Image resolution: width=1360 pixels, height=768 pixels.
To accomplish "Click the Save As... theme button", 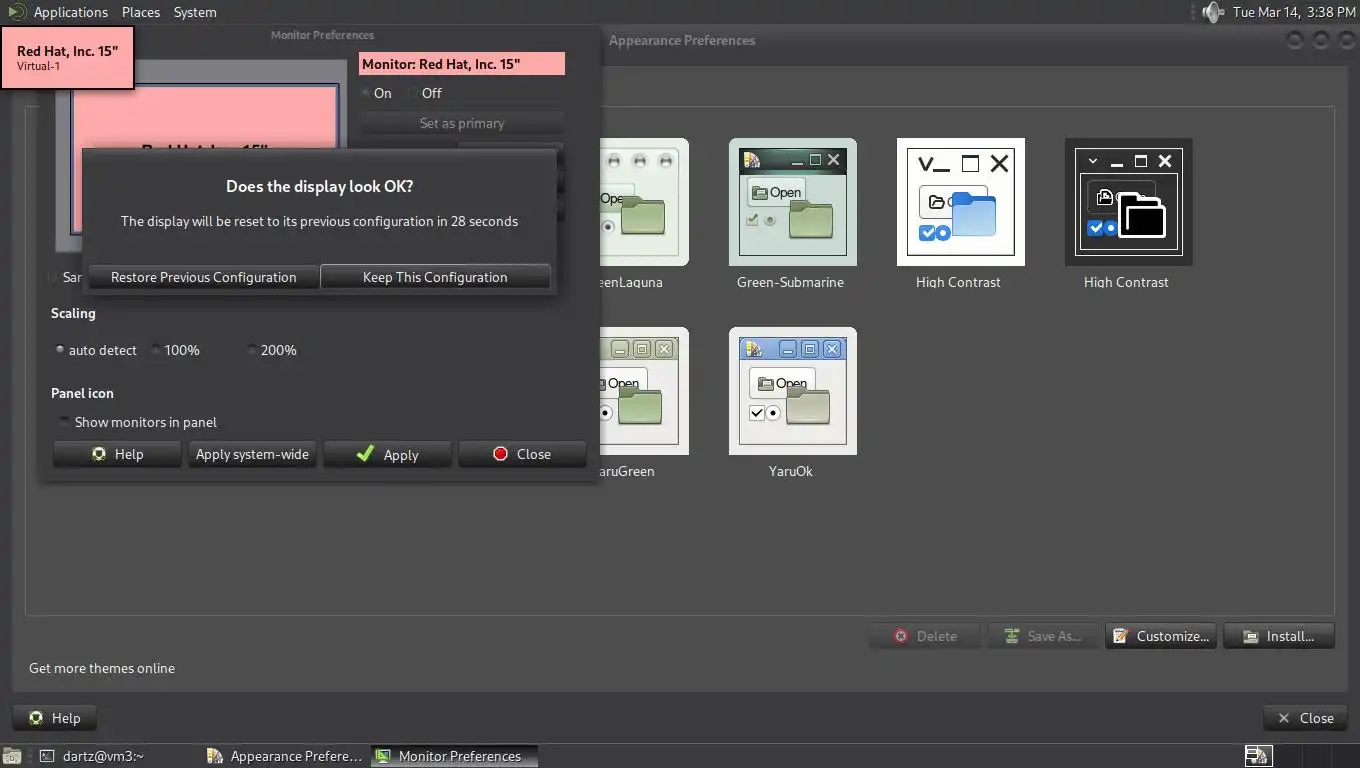I will pos(1043,636).
